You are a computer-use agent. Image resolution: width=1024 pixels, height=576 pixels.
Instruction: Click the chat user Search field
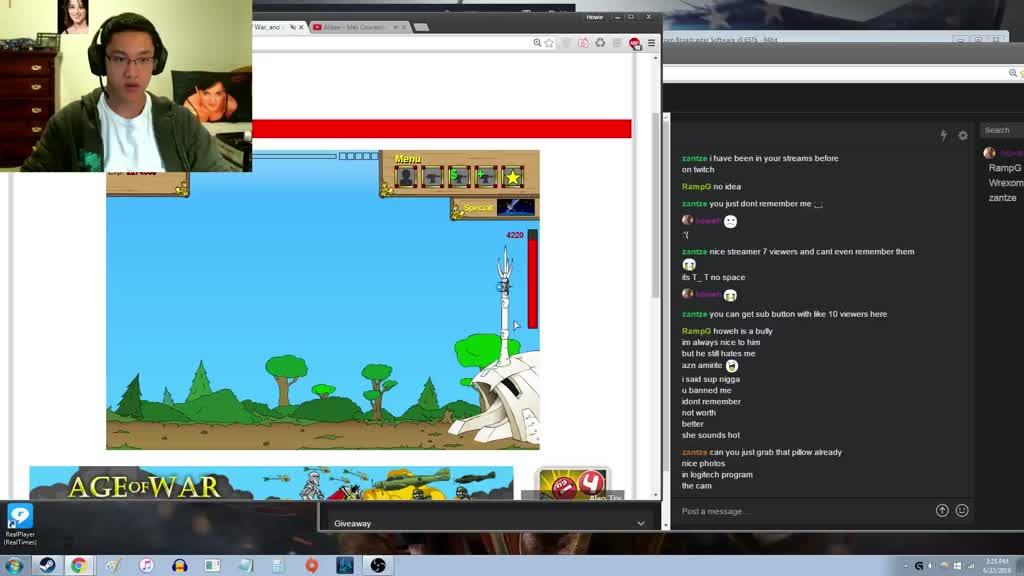1002,130
